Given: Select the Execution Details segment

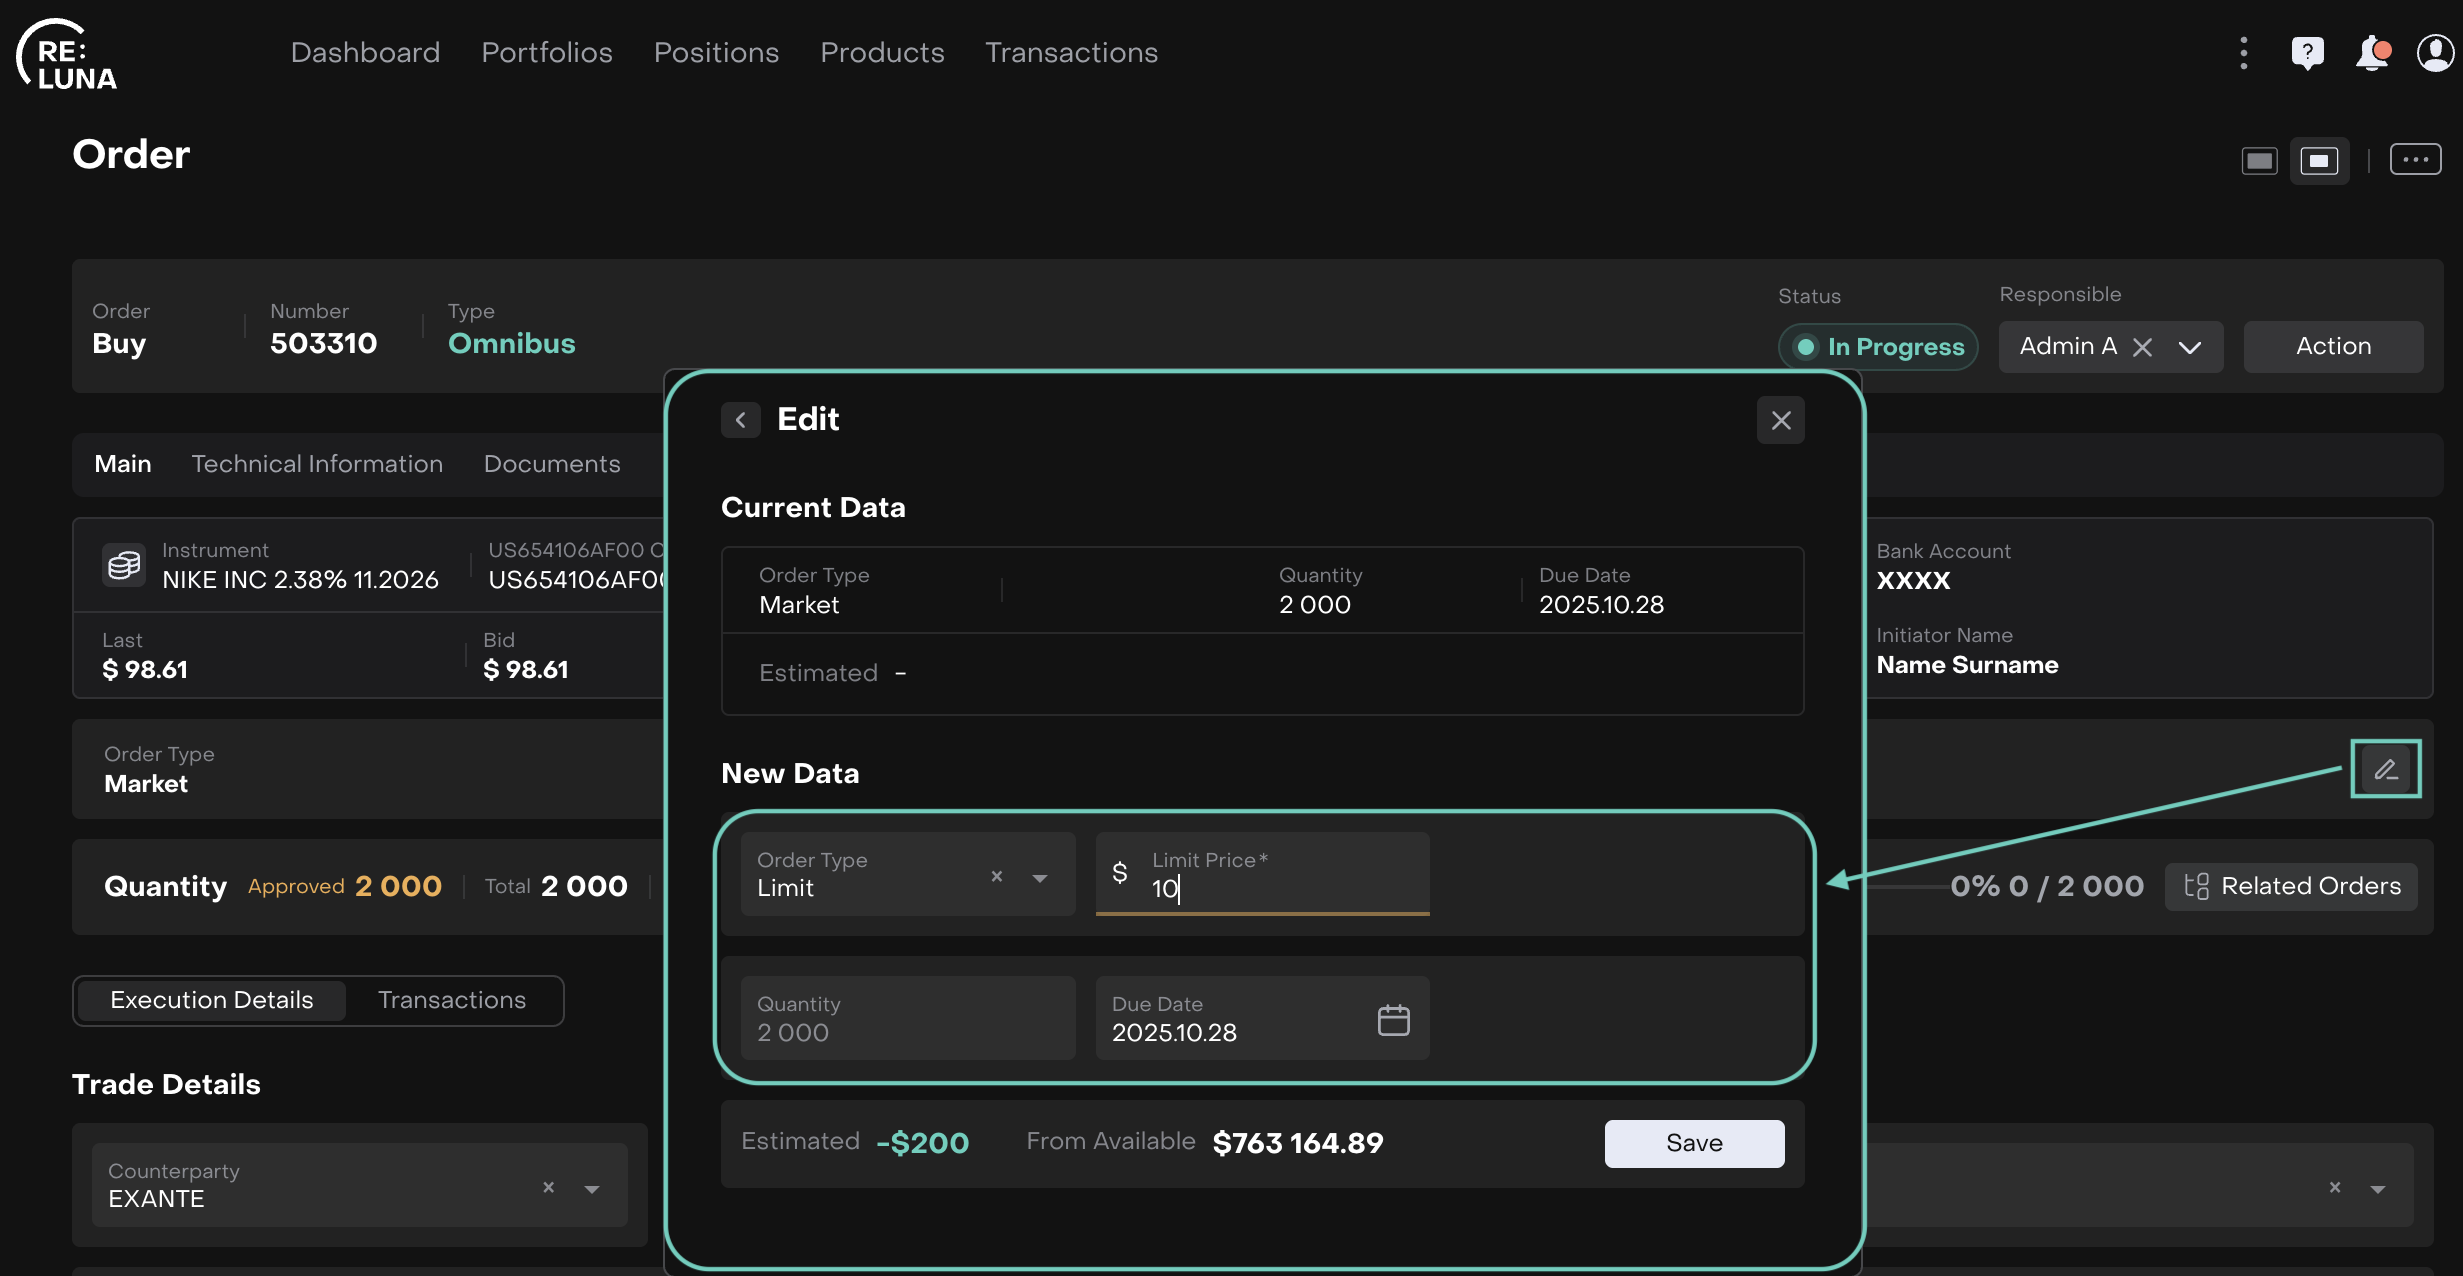Looking at the screenshot, I should (212, 1000).
